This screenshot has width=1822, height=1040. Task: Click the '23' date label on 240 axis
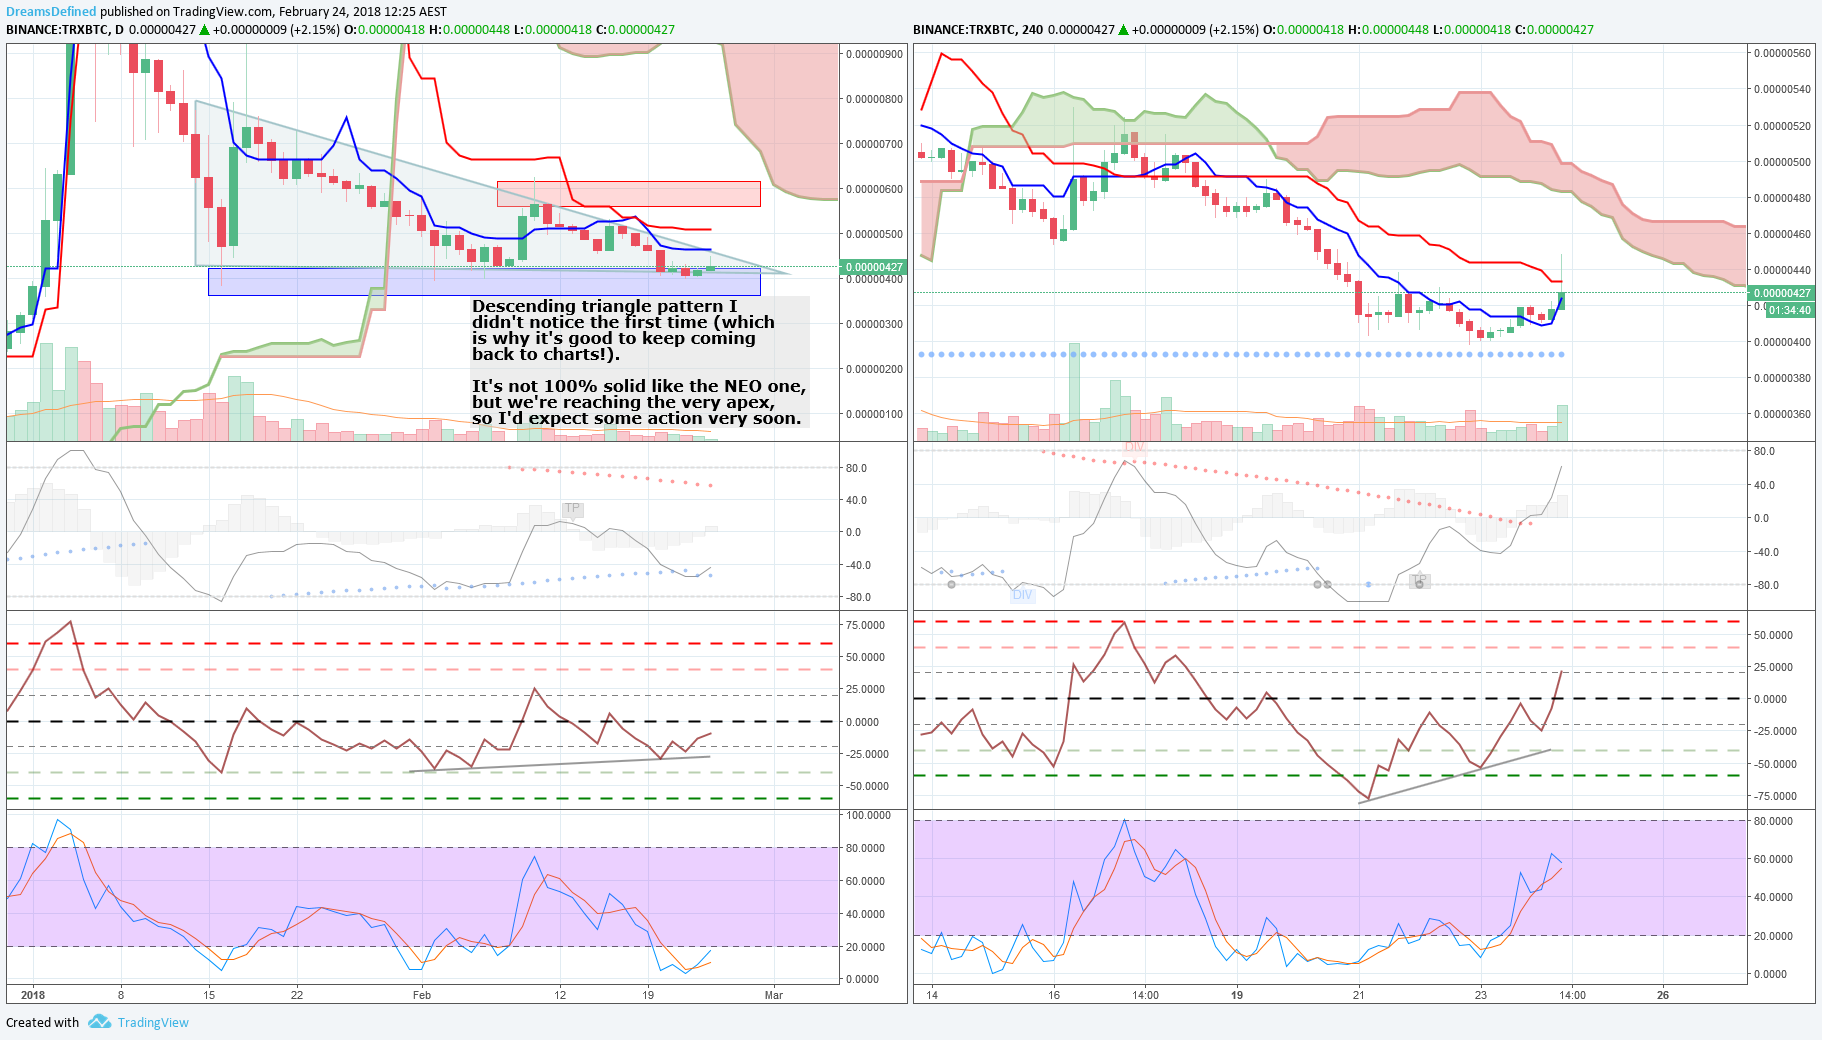coord(1480,995)
